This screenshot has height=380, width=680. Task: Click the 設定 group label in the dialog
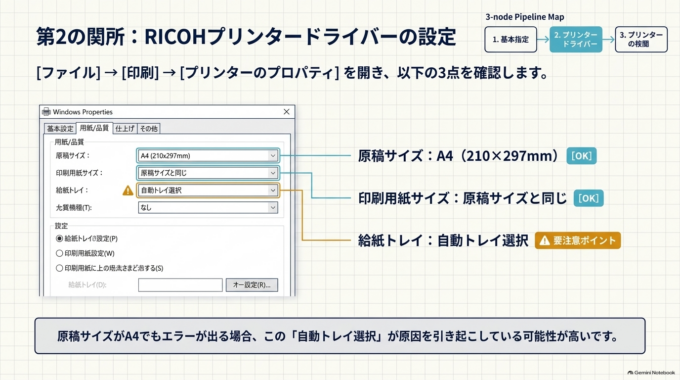[x=61, y=226]
